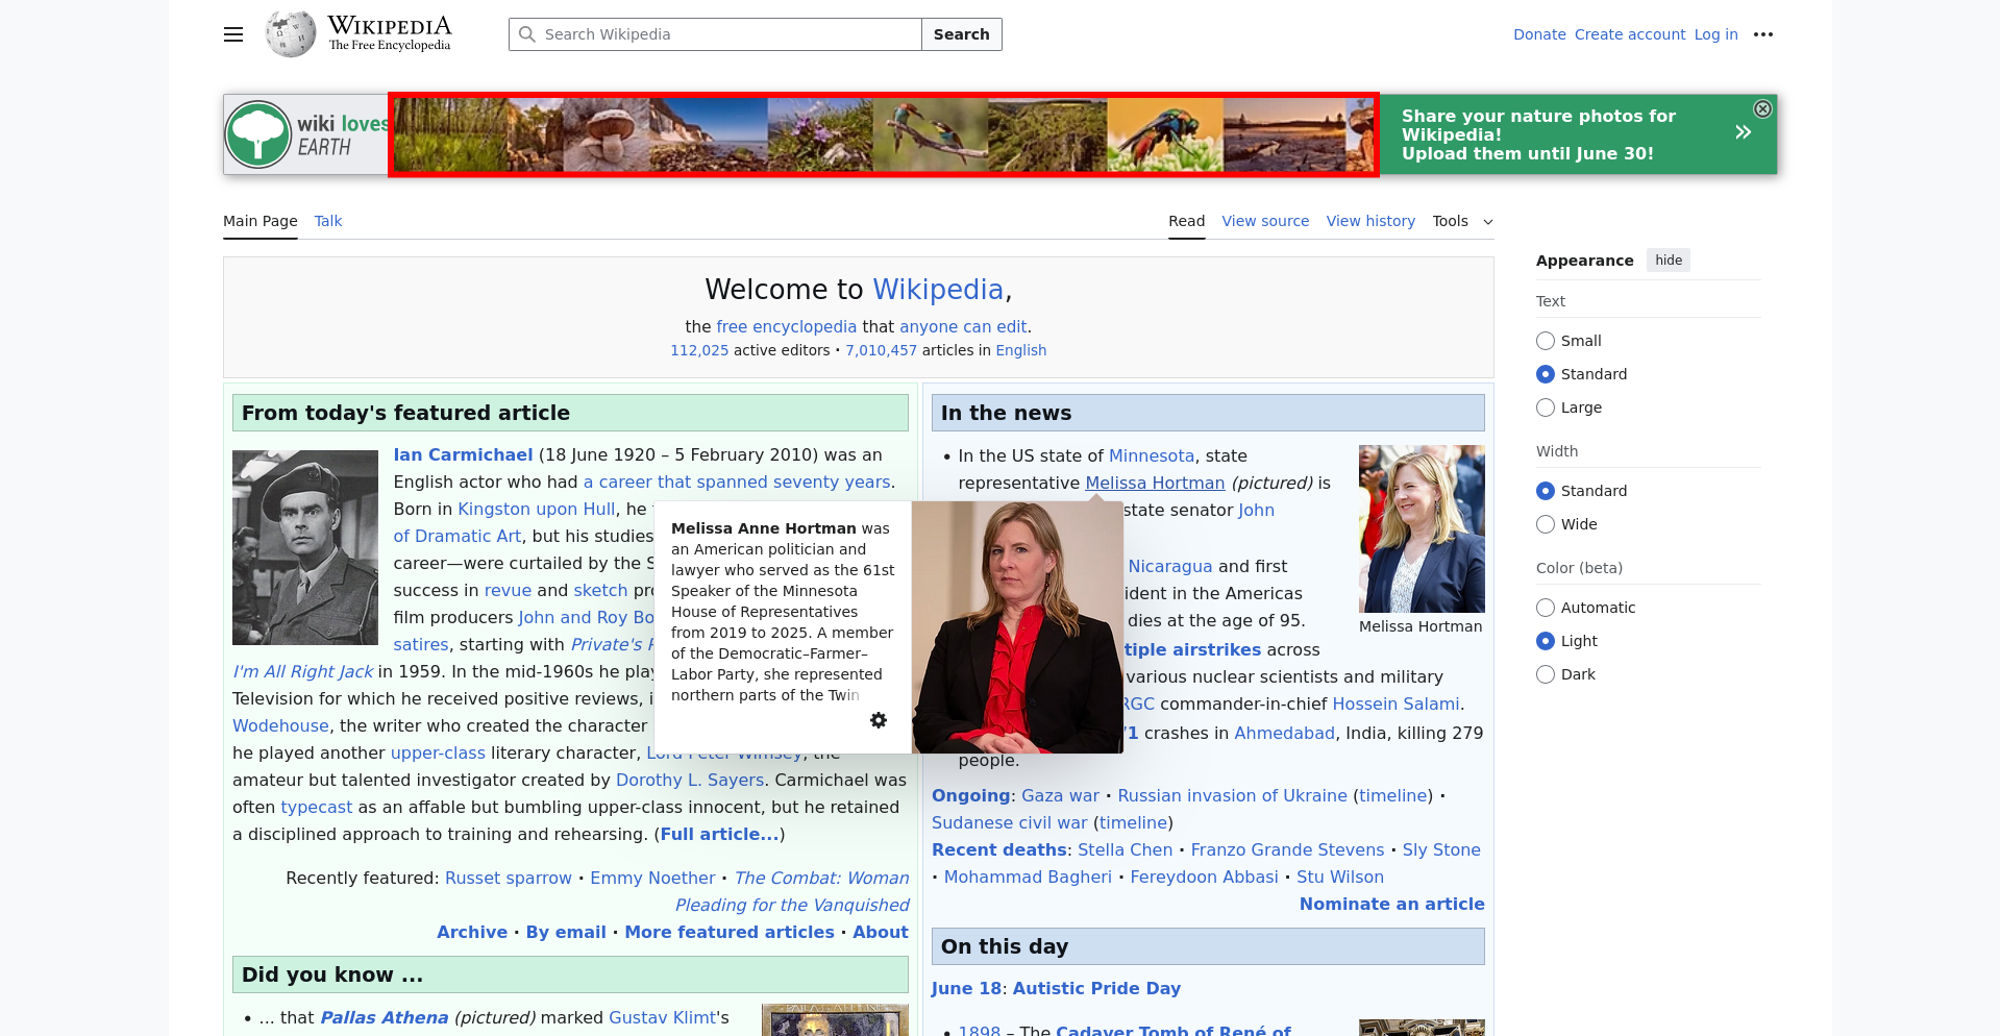Select Standard width option

click(x=1545, y=491)
